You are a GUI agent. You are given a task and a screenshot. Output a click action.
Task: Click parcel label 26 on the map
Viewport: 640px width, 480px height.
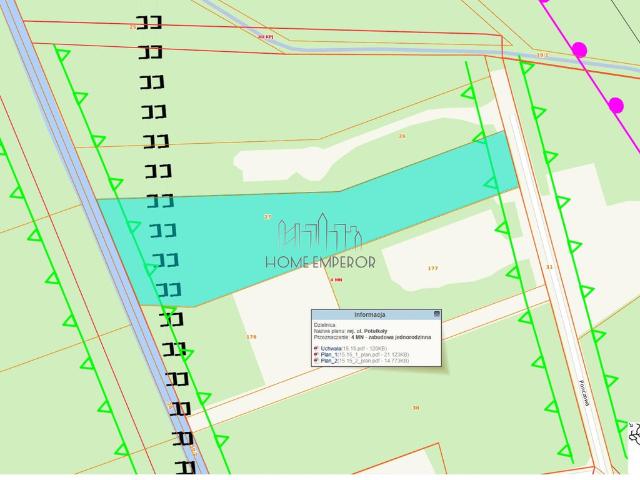402,136
